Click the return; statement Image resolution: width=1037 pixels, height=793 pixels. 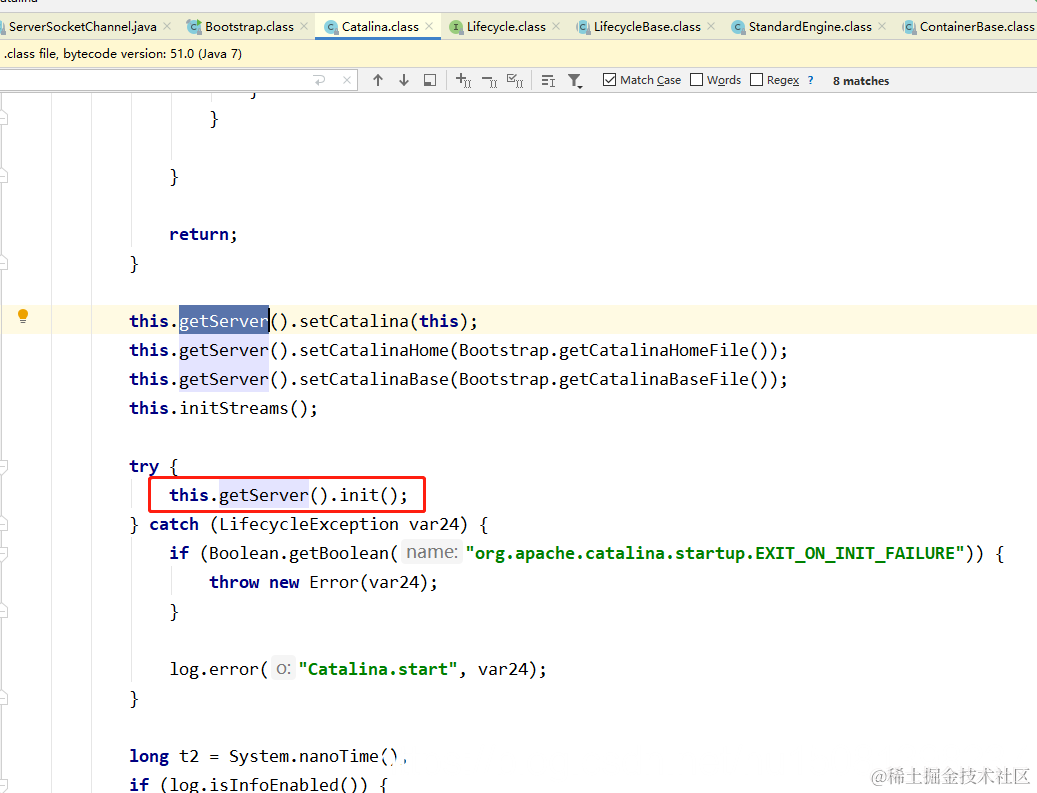pyautogui.click(x=203, y=234)
